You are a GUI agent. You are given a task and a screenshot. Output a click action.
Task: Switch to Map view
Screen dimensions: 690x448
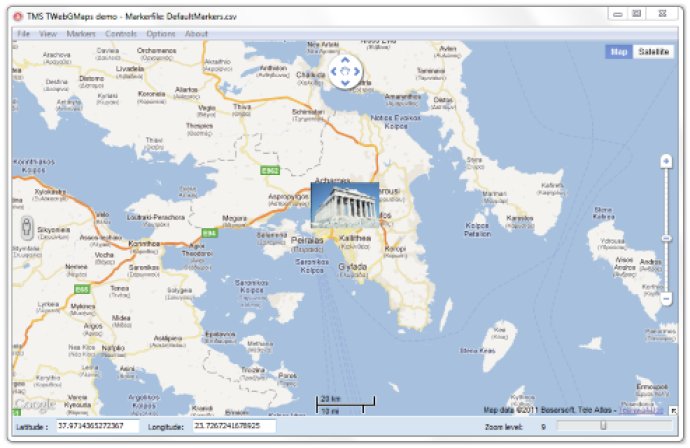pyautogui.click(x=619, y=52)
